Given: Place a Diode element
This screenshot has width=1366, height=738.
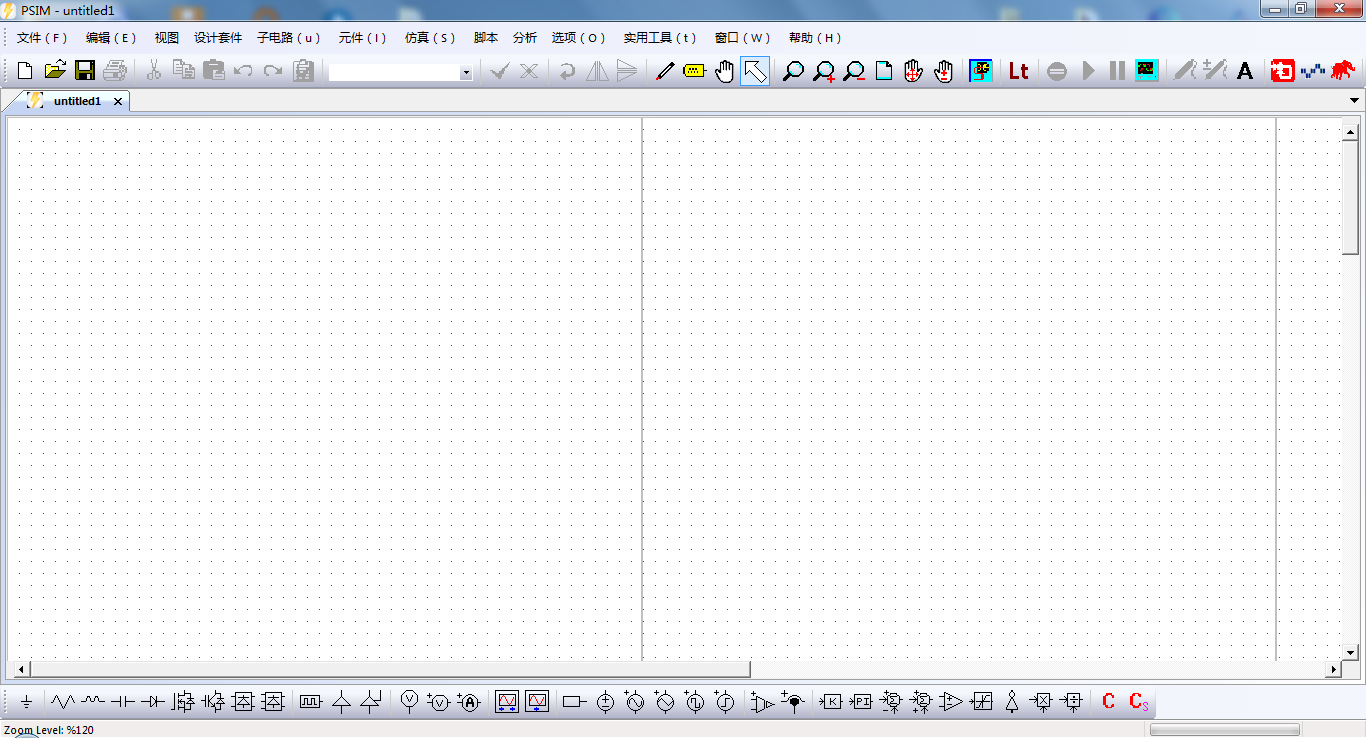Looking at the screenshot, I should 153,702.
